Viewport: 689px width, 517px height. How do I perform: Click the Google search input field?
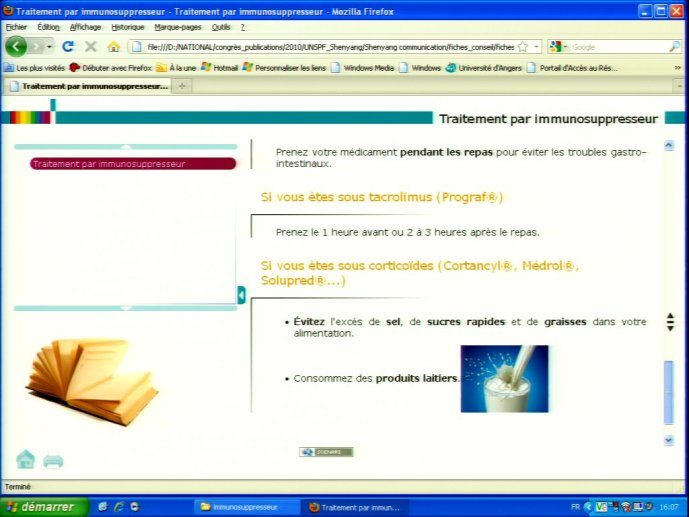[x=619, y=47]
